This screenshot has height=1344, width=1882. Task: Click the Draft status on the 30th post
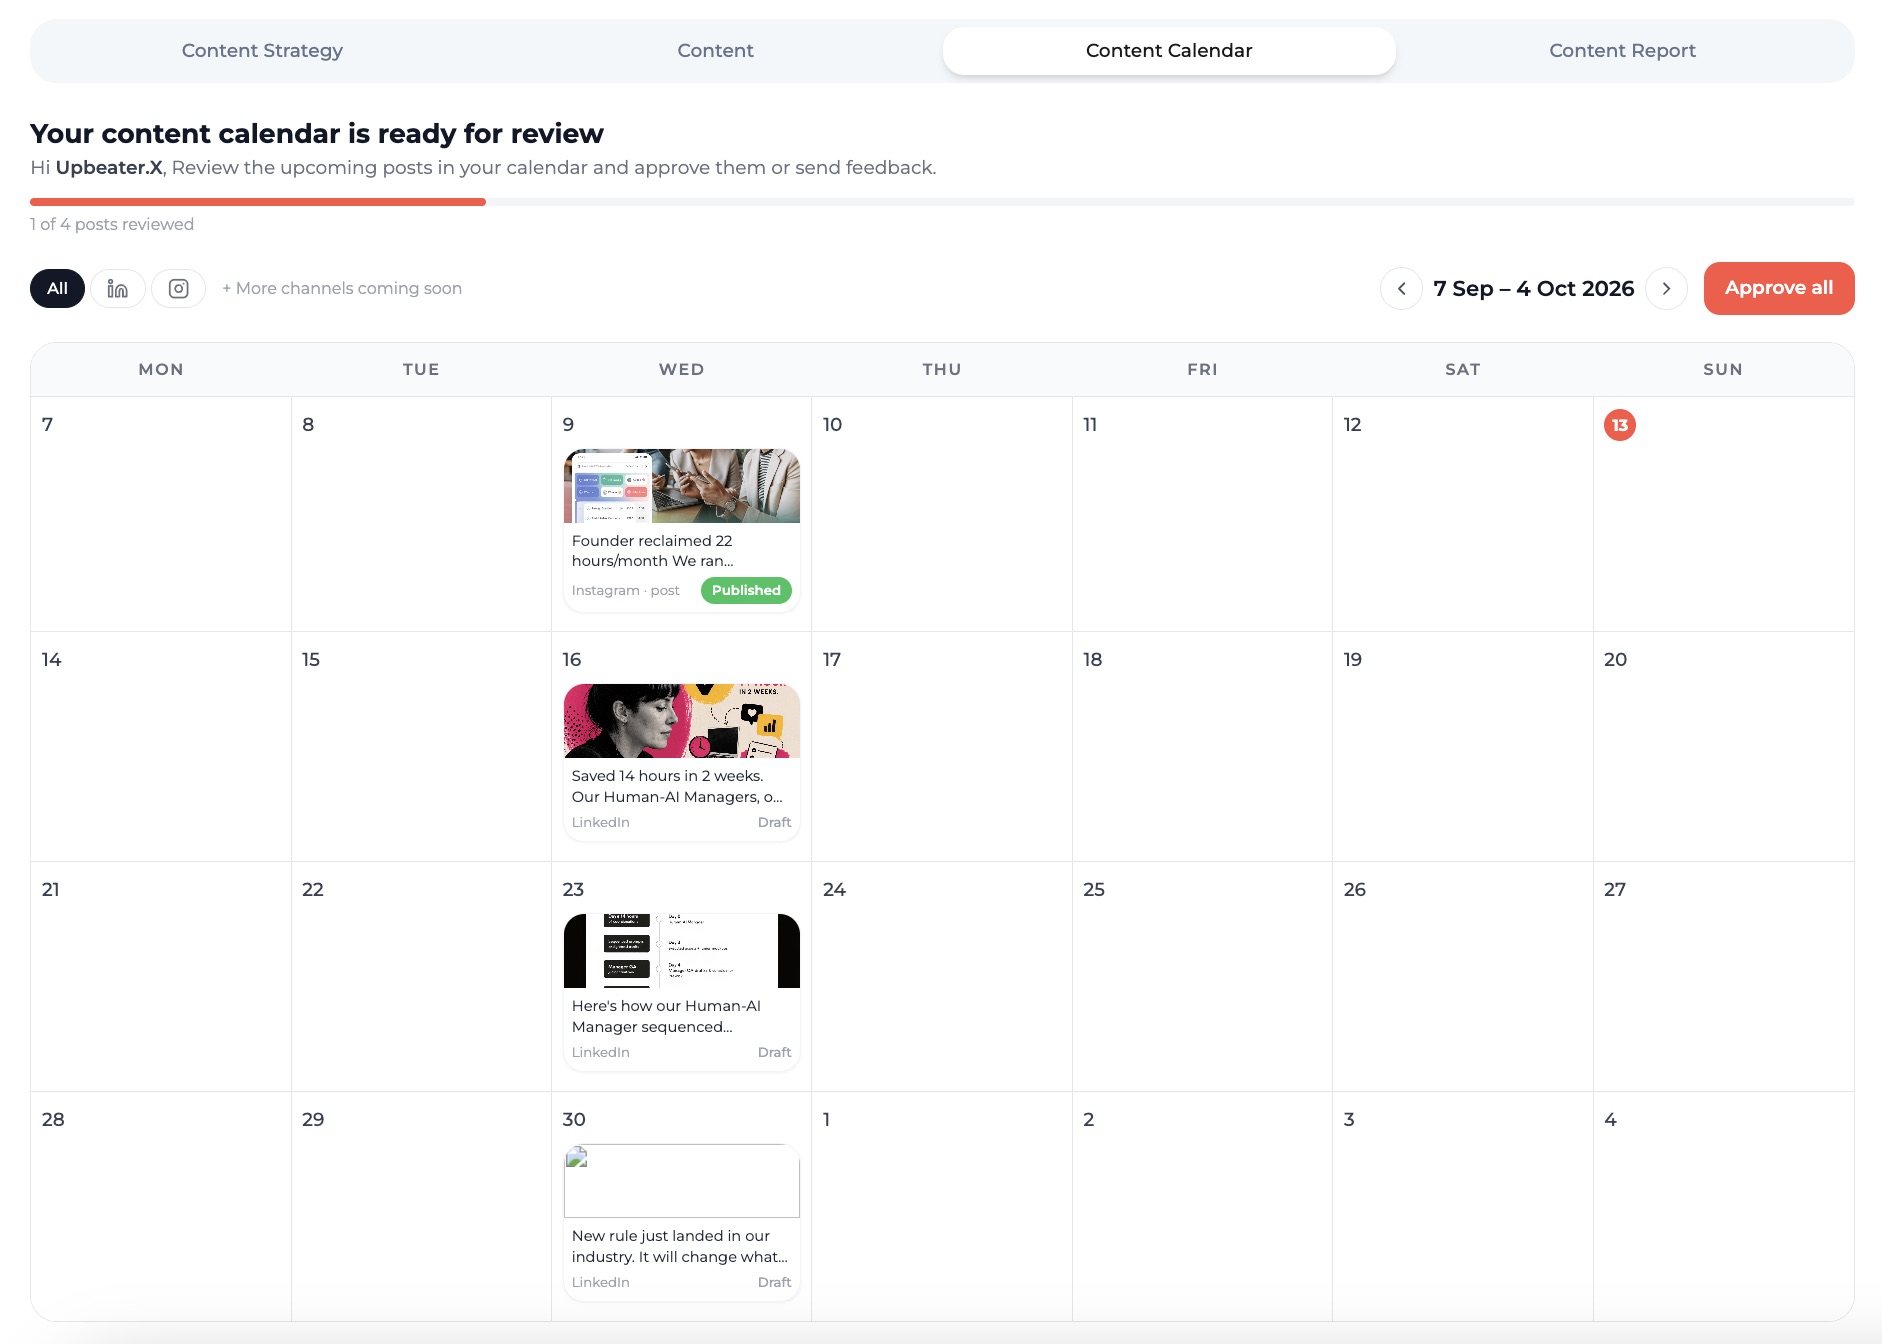774,1282
